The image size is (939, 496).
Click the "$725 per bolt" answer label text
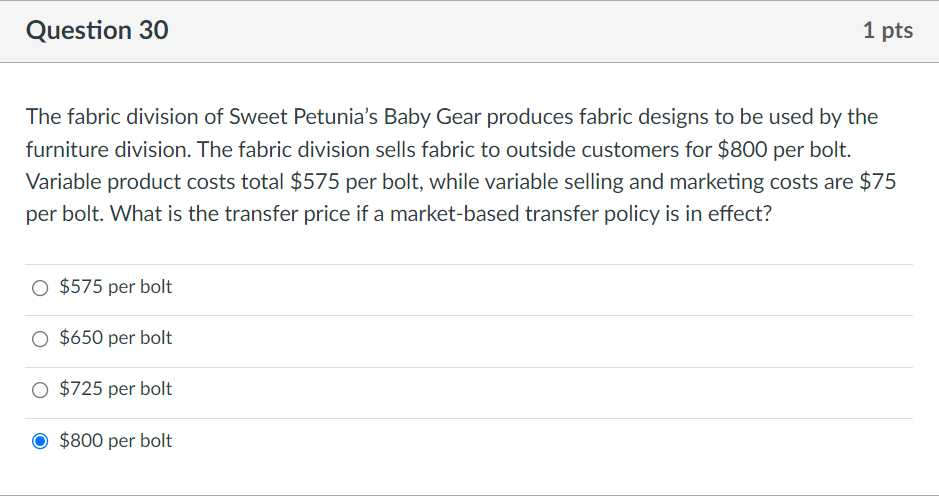click(x=116, y=389)
